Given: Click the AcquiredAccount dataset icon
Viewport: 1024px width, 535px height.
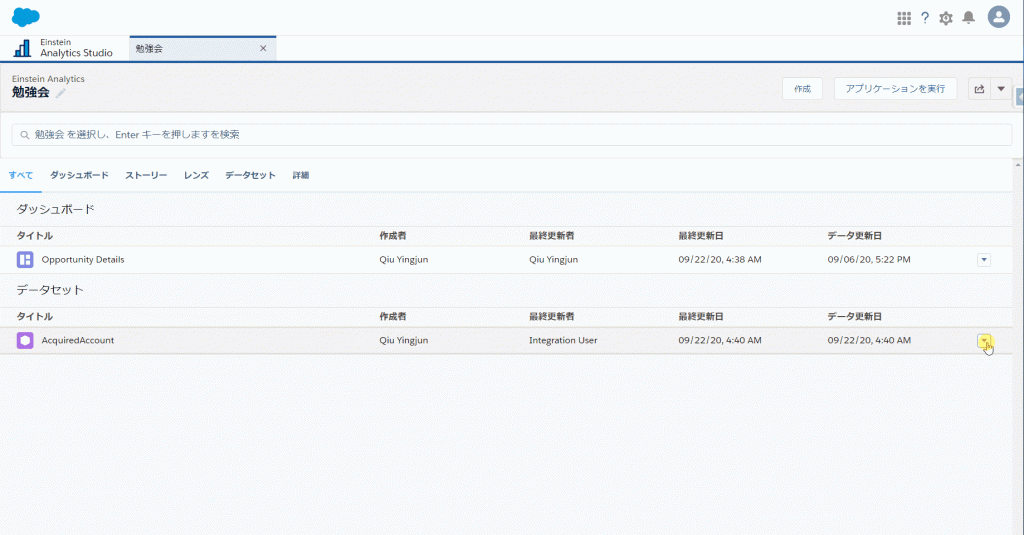Looking at the screenshot, I should 25,340.
